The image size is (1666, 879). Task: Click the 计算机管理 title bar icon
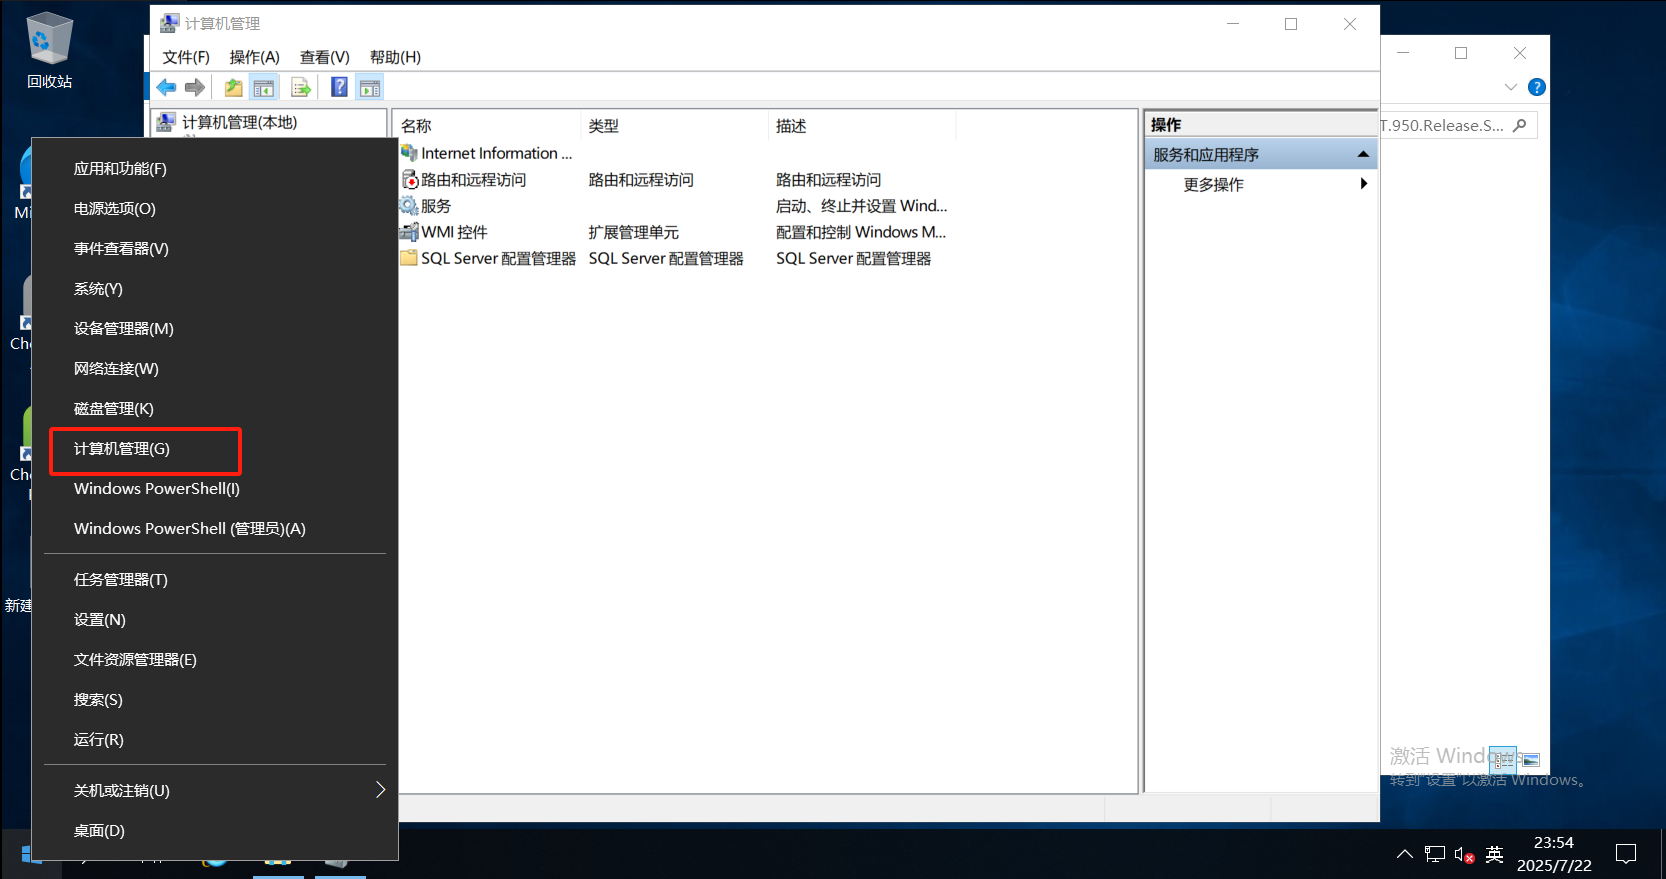pyautogui.click(x=170, y=23)
